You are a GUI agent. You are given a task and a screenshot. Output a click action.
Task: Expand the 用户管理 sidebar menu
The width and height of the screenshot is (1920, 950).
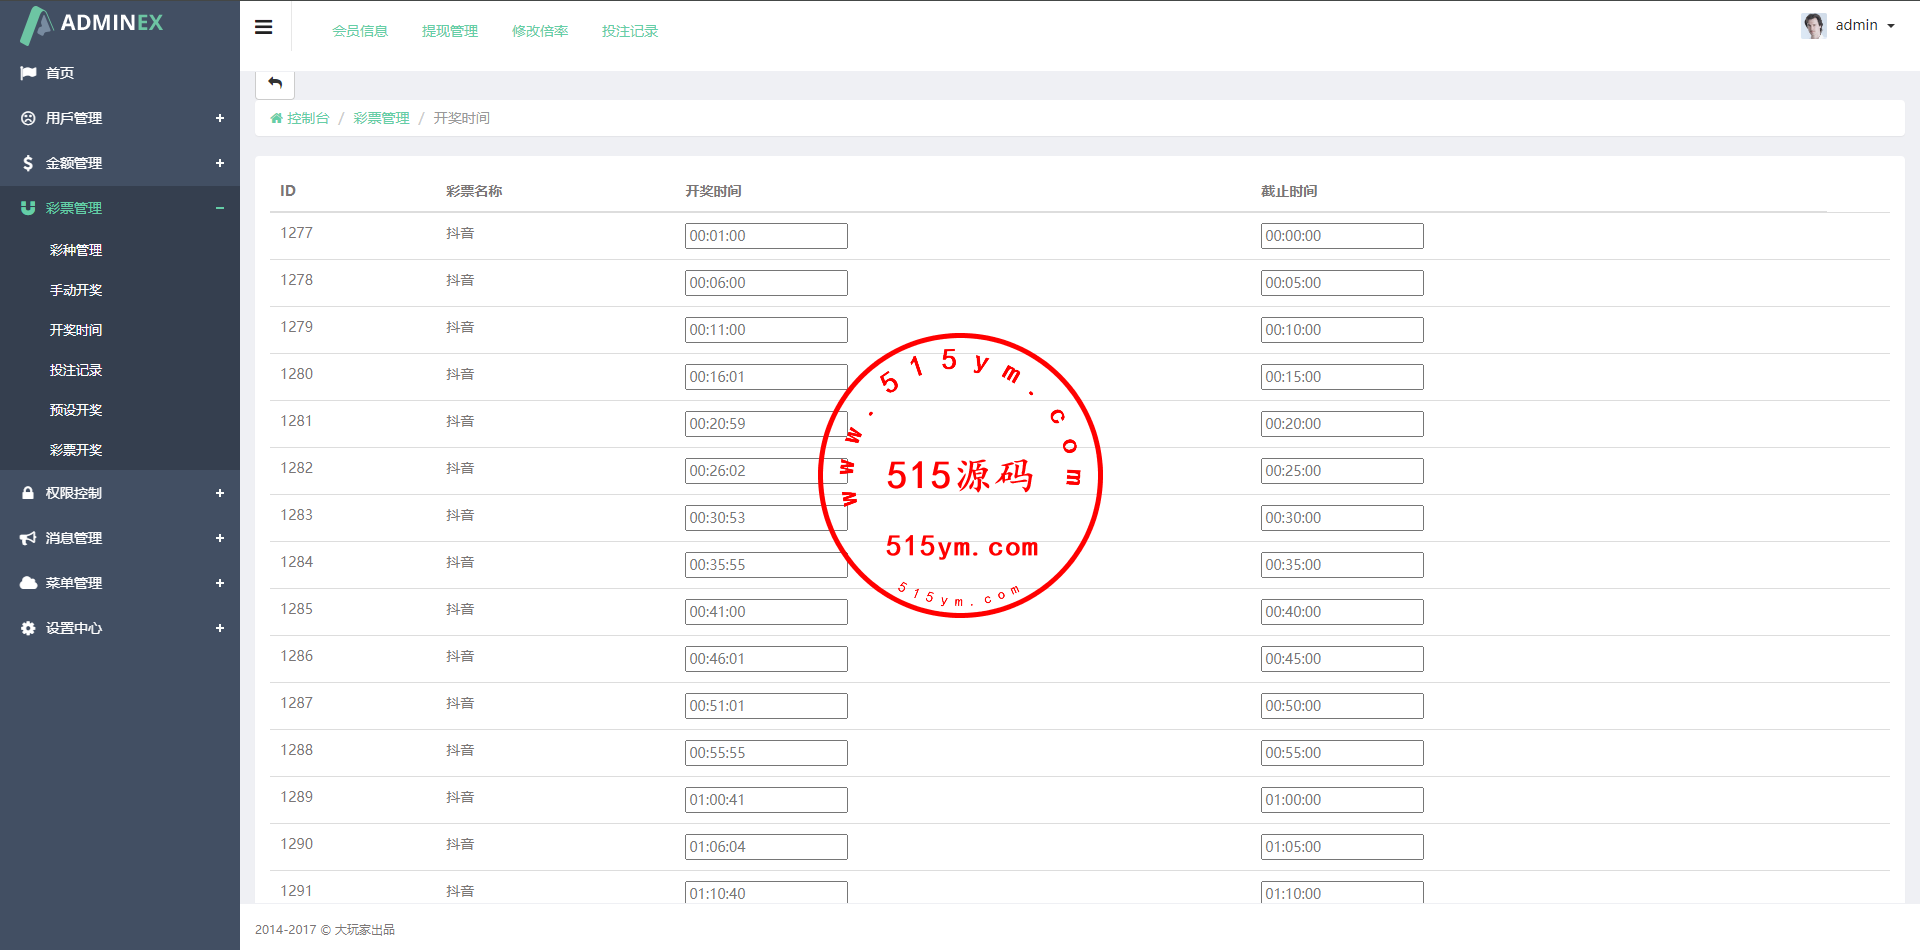[219, 118]
